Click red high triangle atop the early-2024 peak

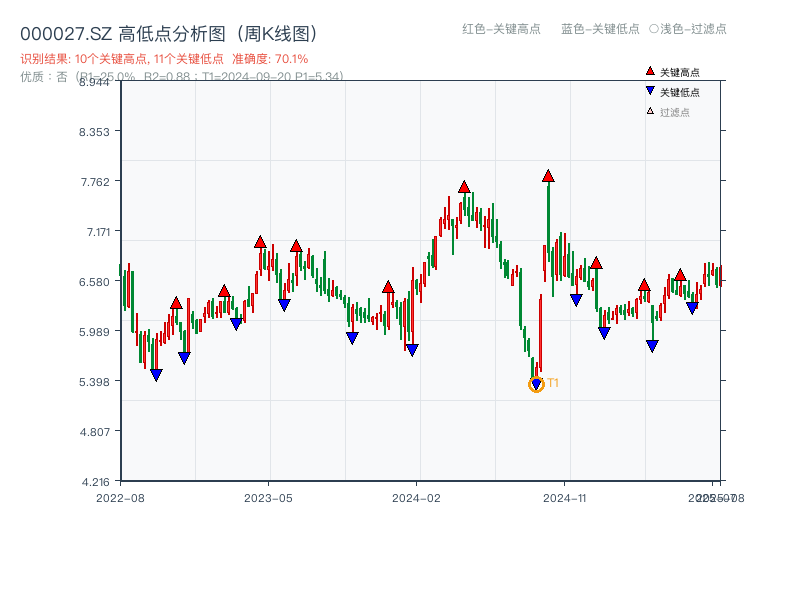(464, 187)
